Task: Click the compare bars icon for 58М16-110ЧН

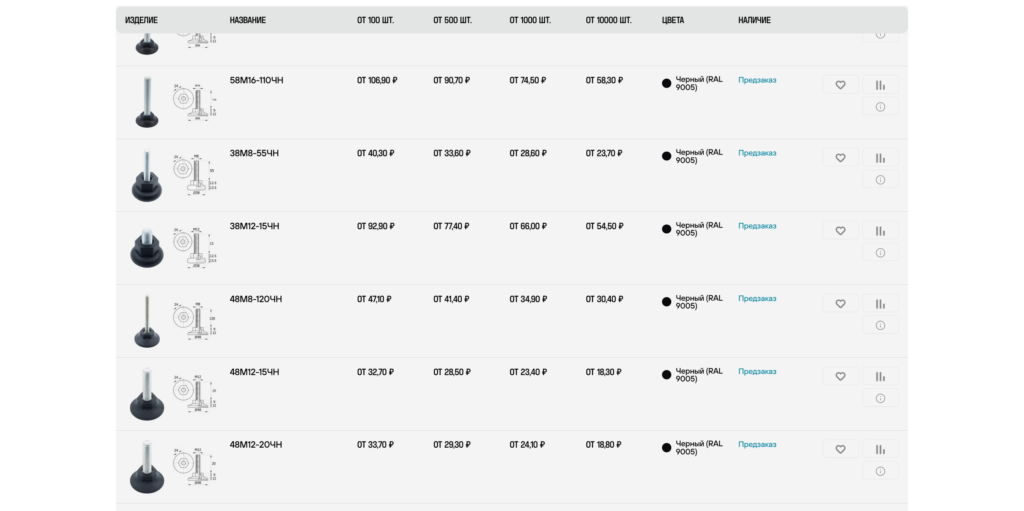Action: (x=880, y=84)
